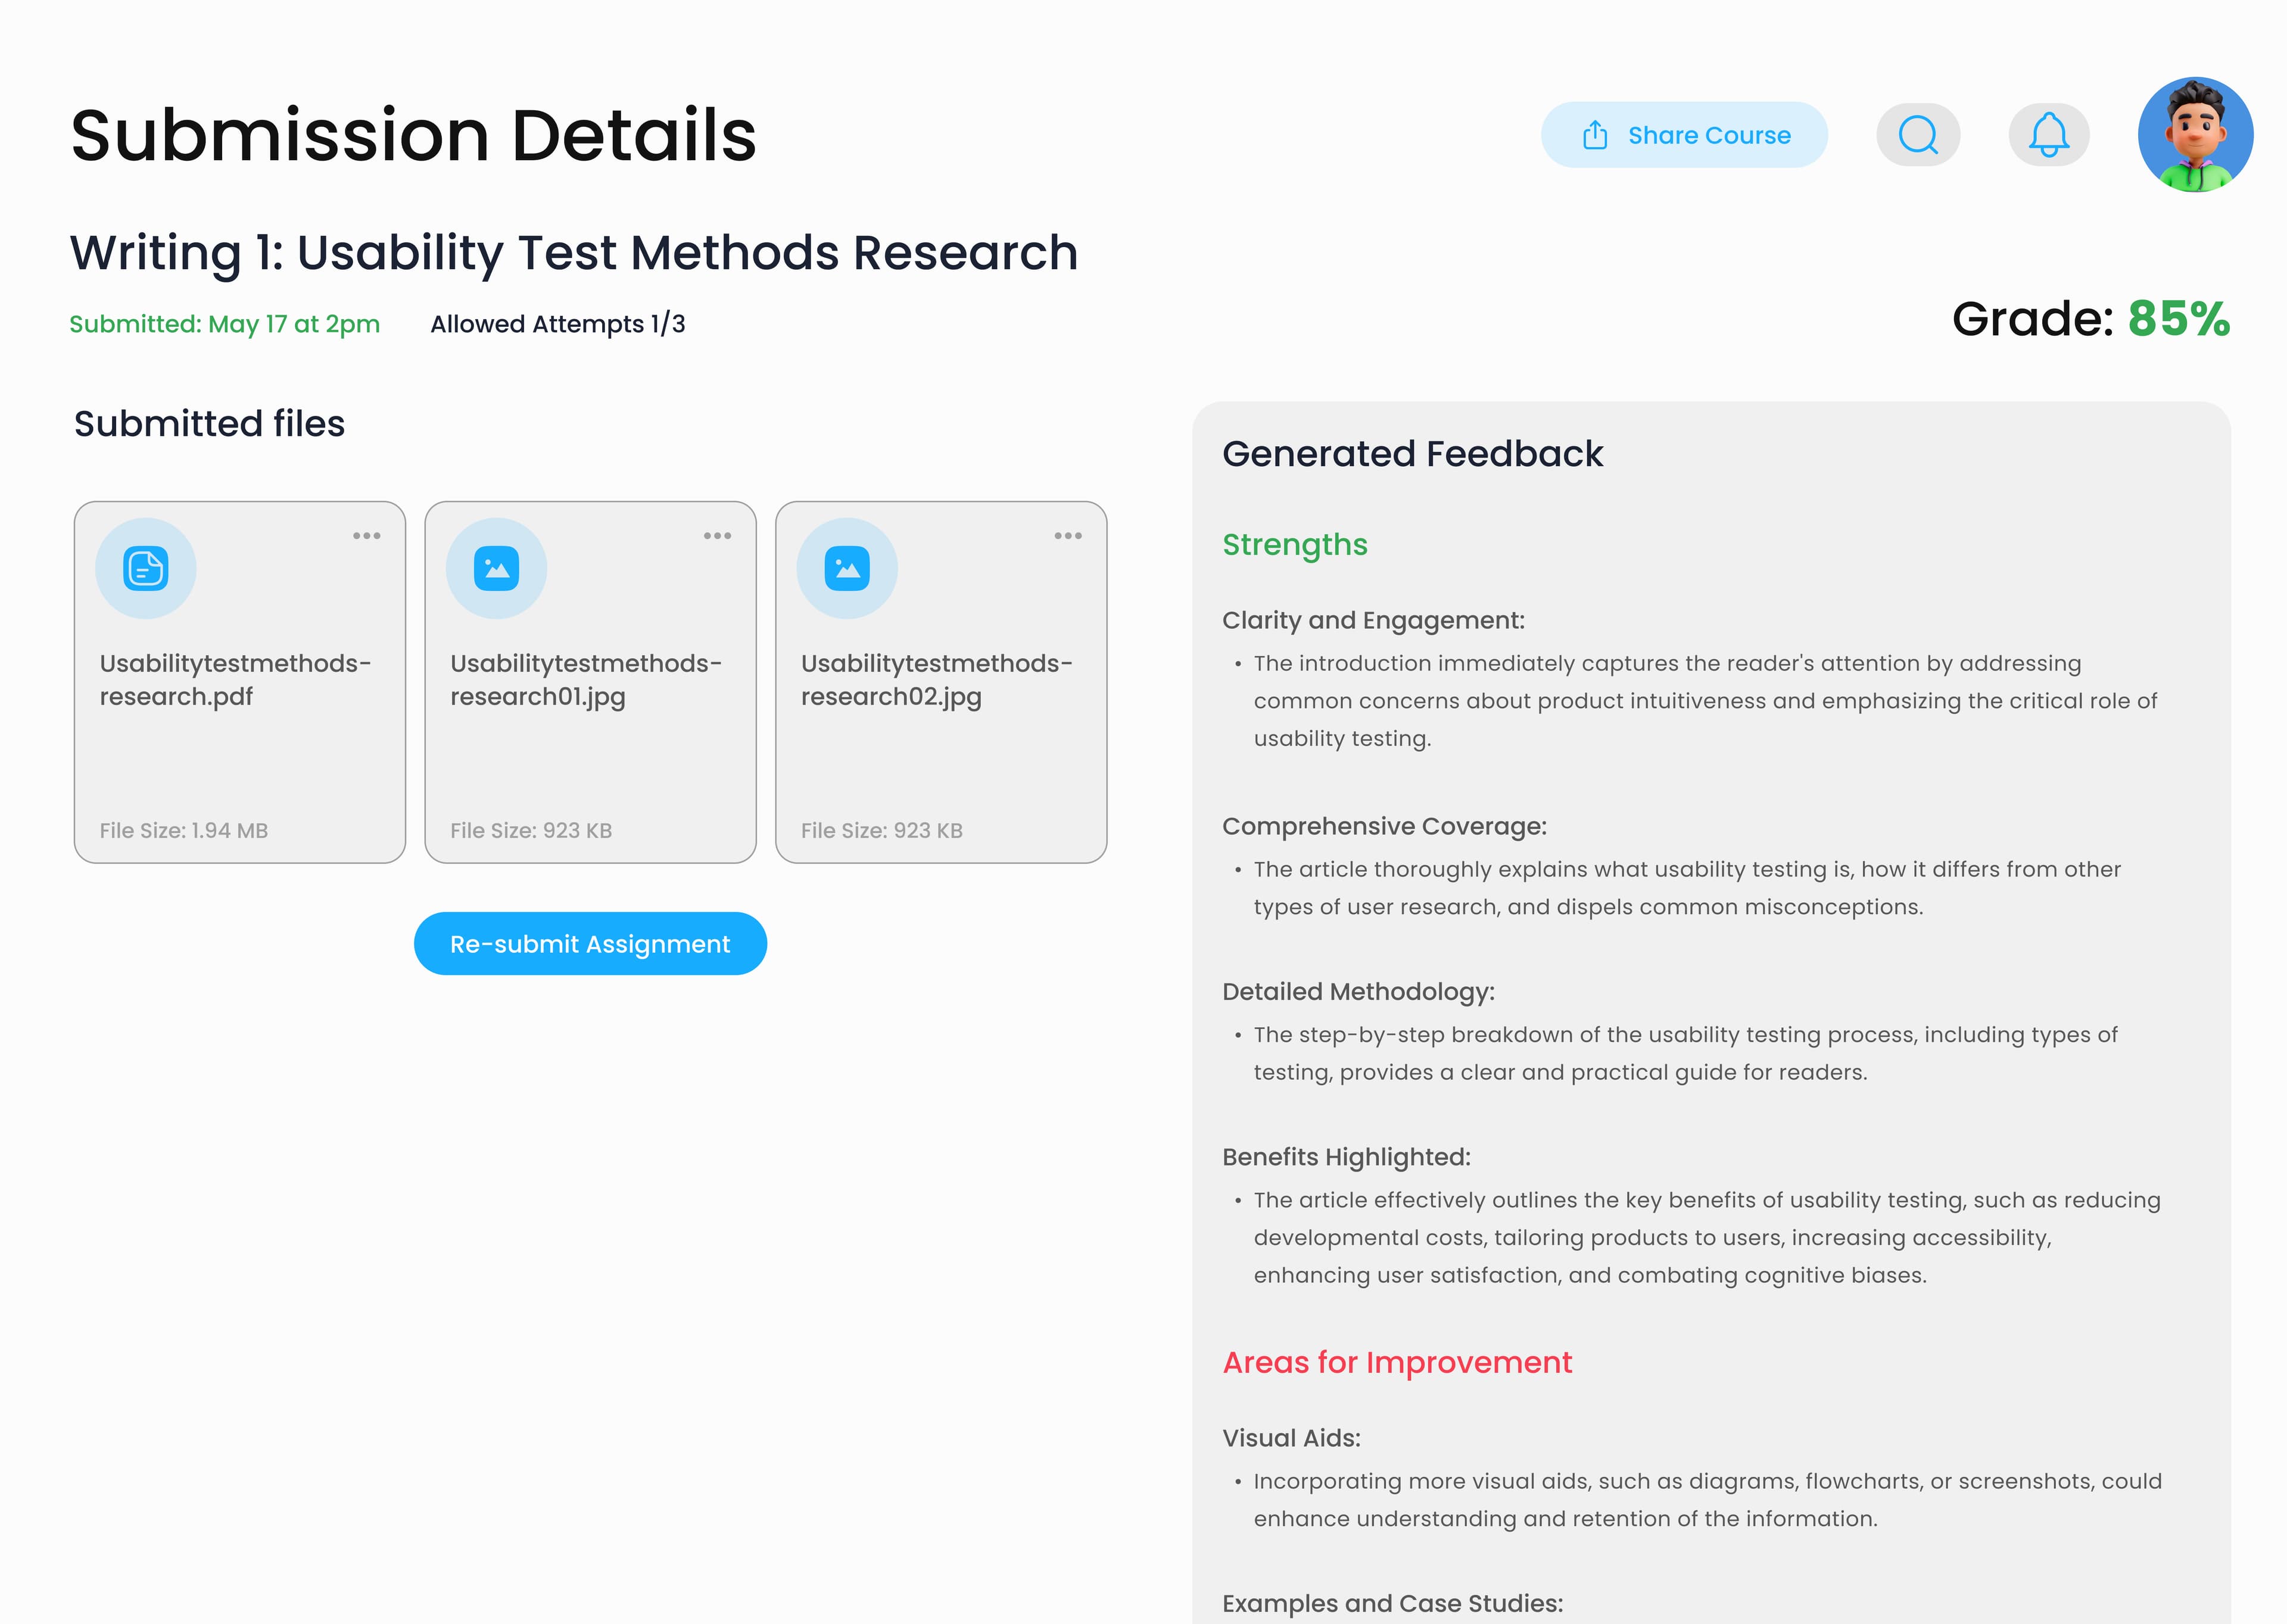Viewport: 2287px width, 1624px height.
Task: Open more options for research02.jpg file
Action: pos(1068,536)
